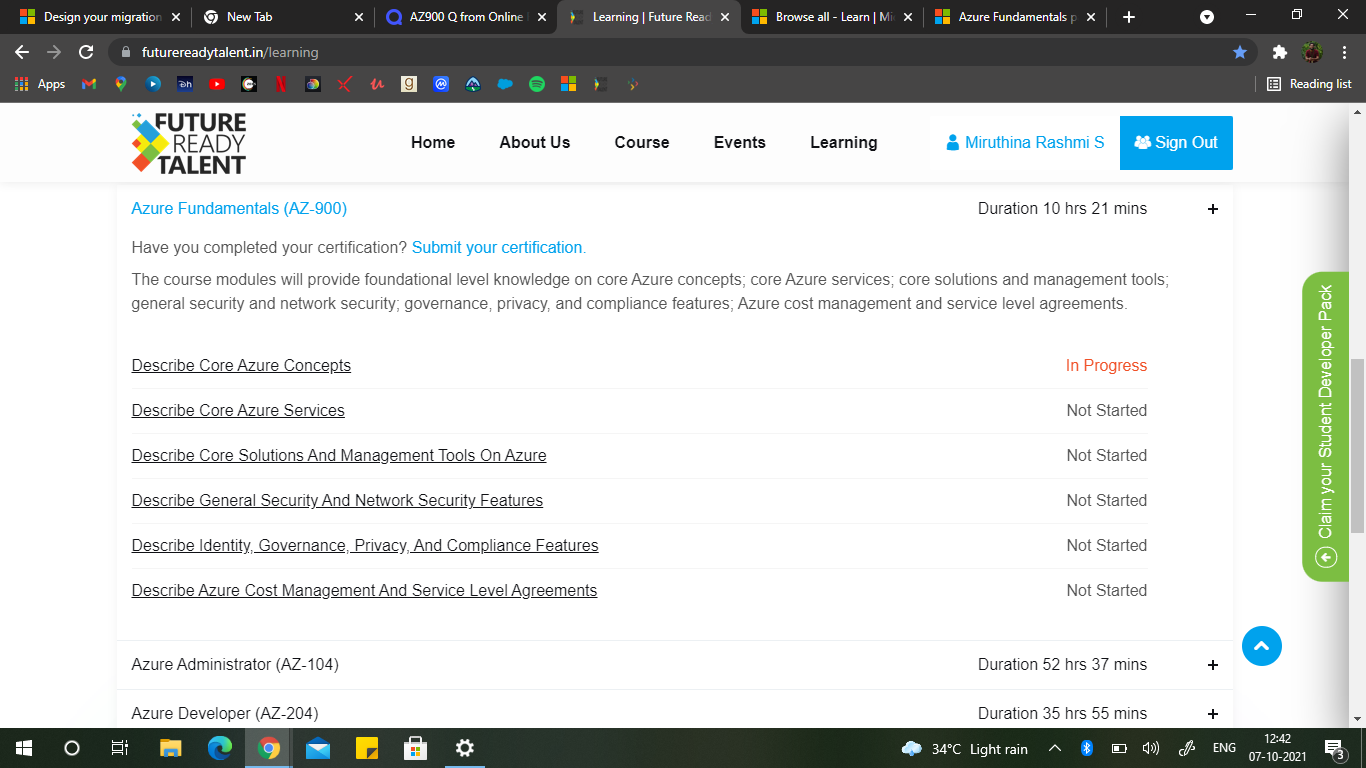This screenshot has width=1366, height=768.
Task: Expand the Azure Administrator (AZ-104) plus icon
Action: [x=1213, y=665]
